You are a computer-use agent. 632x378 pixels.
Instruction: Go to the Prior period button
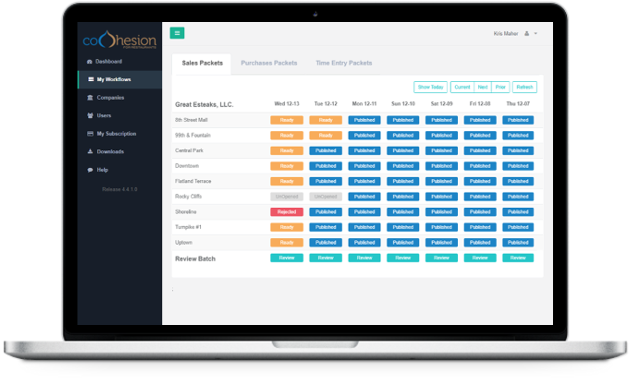tap(500, 87)
